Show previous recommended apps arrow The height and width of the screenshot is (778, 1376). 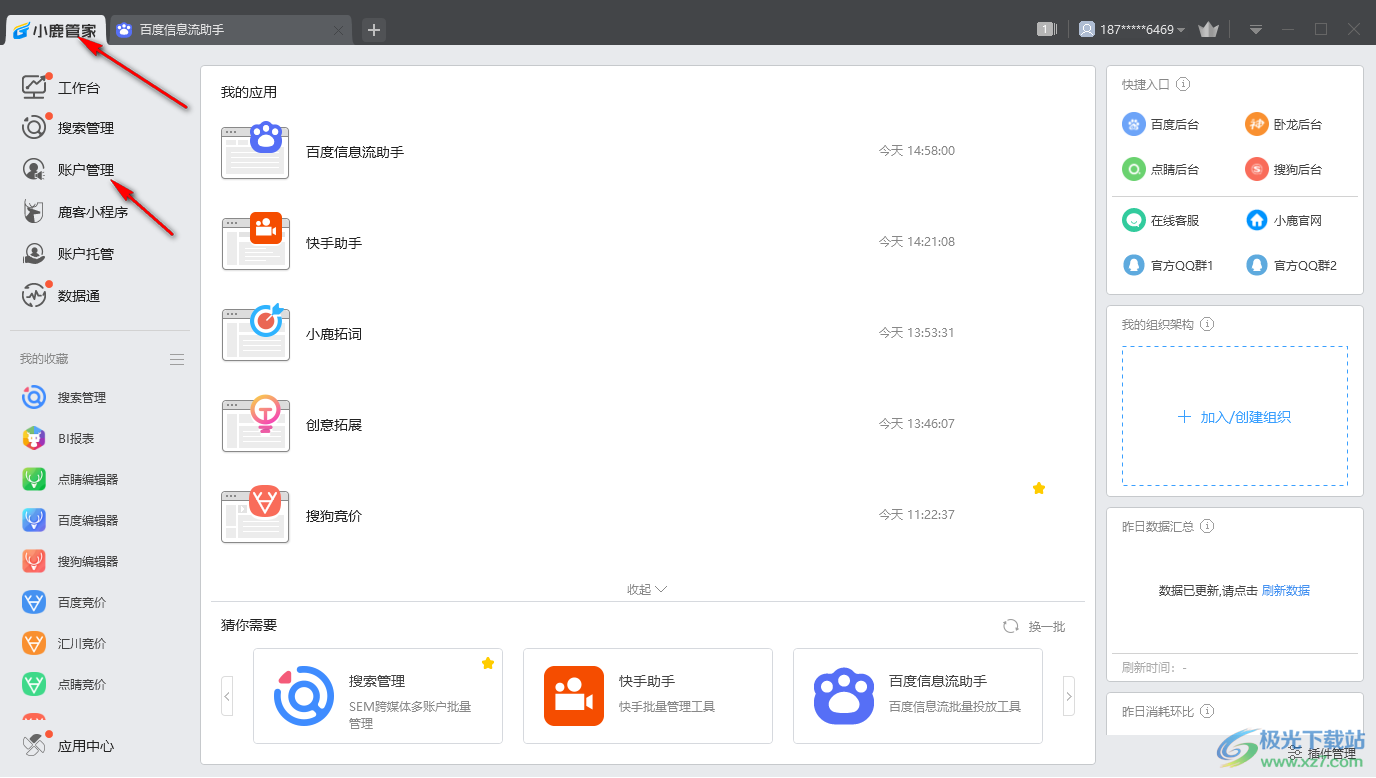227,696
